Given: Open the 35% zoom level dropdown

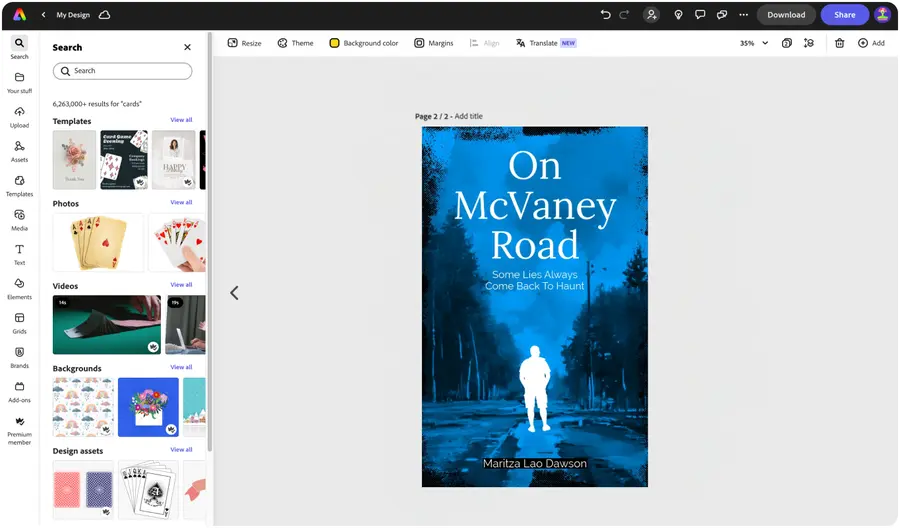Looking at the screenshot, I should tap(754, 43).
